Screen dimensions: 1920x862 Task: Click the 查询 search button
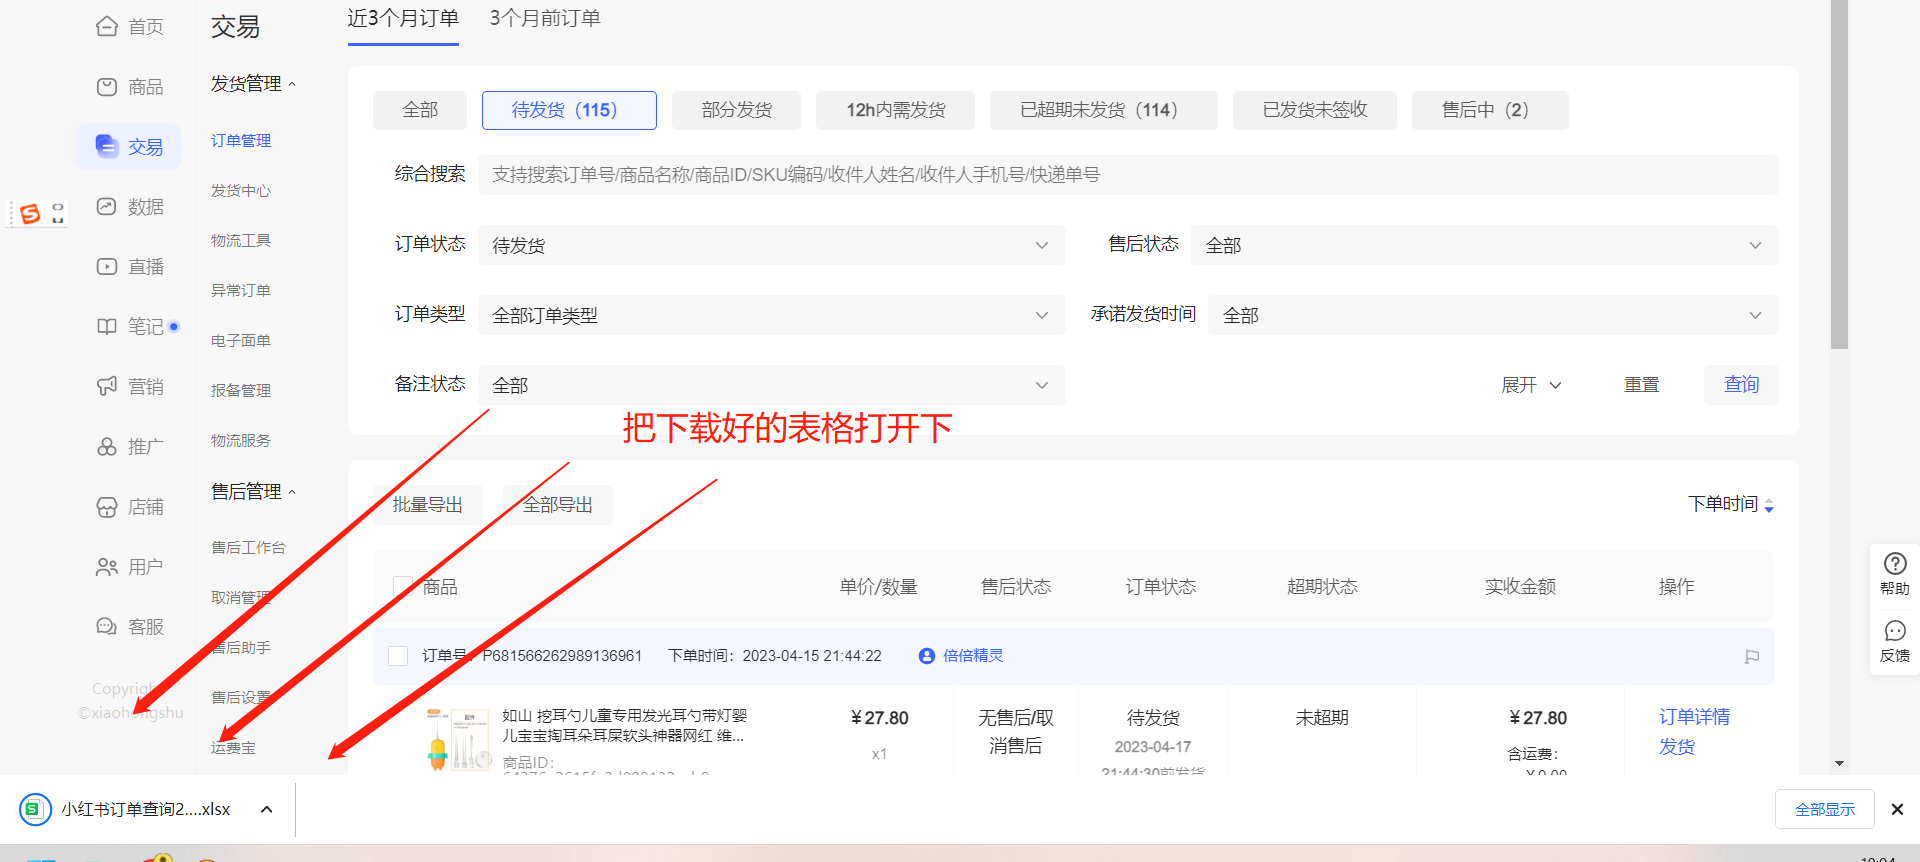click(x=1740, y=385)
